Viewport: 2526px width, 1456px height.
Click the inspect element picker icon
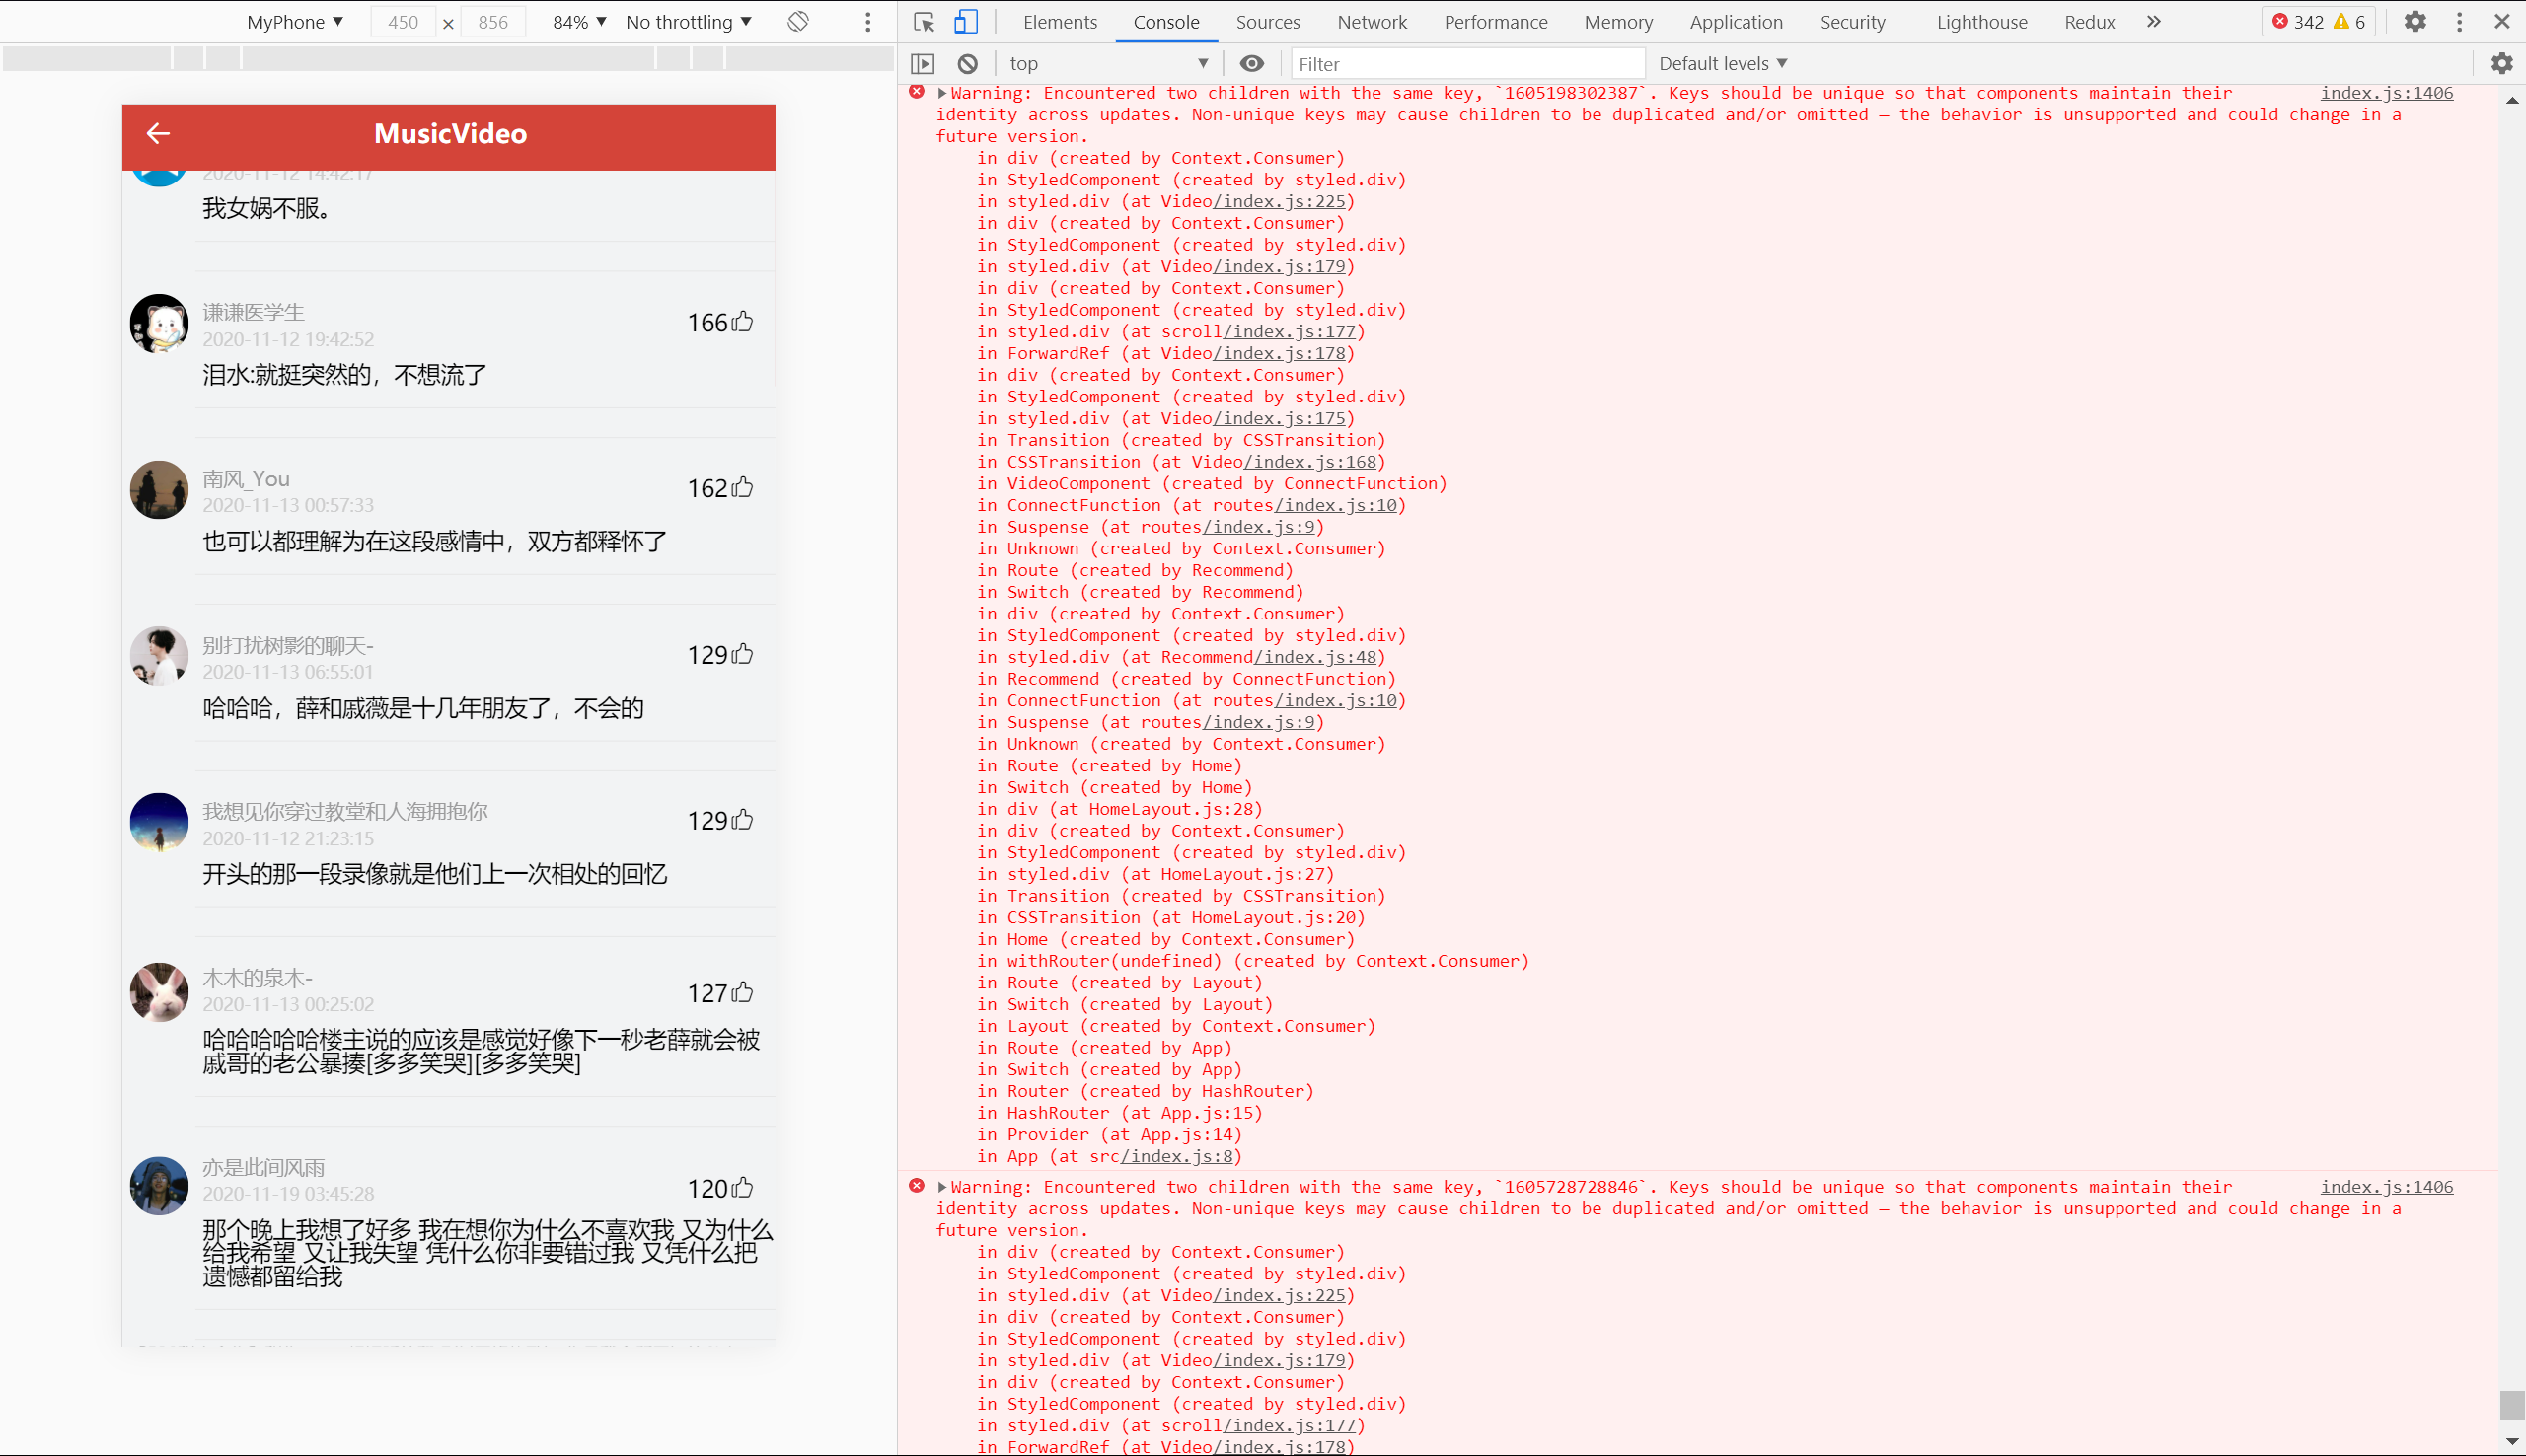click(923, 22)
